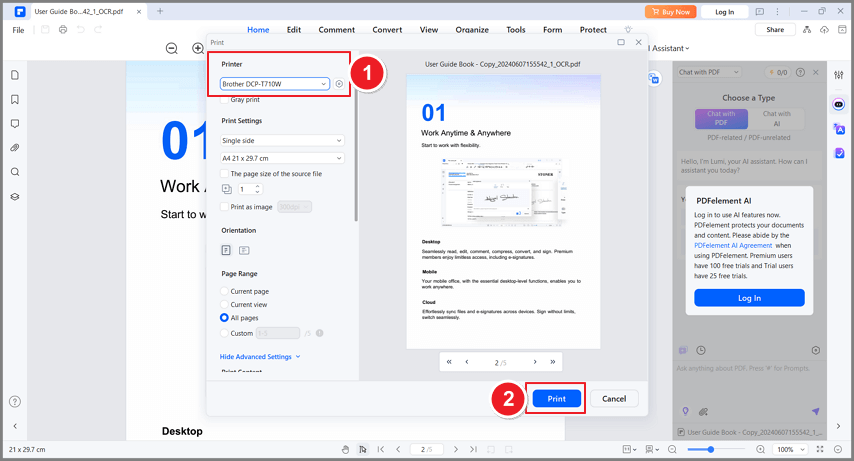Switch to the Chat with PDF toggle
Viewport: 854px width, 461px height.
tap(721, 118)
